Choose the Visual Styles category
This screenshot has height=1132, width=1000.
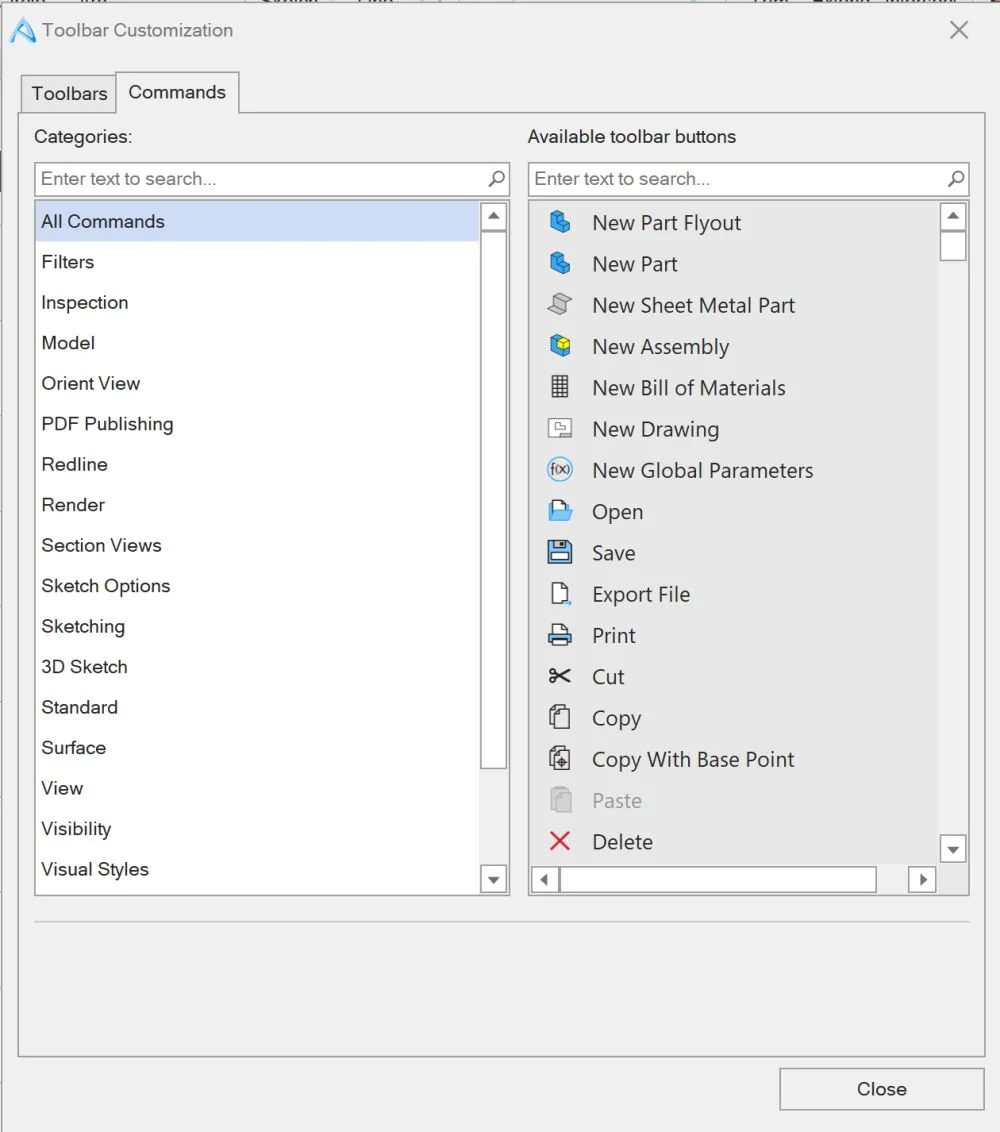(257, 868)
